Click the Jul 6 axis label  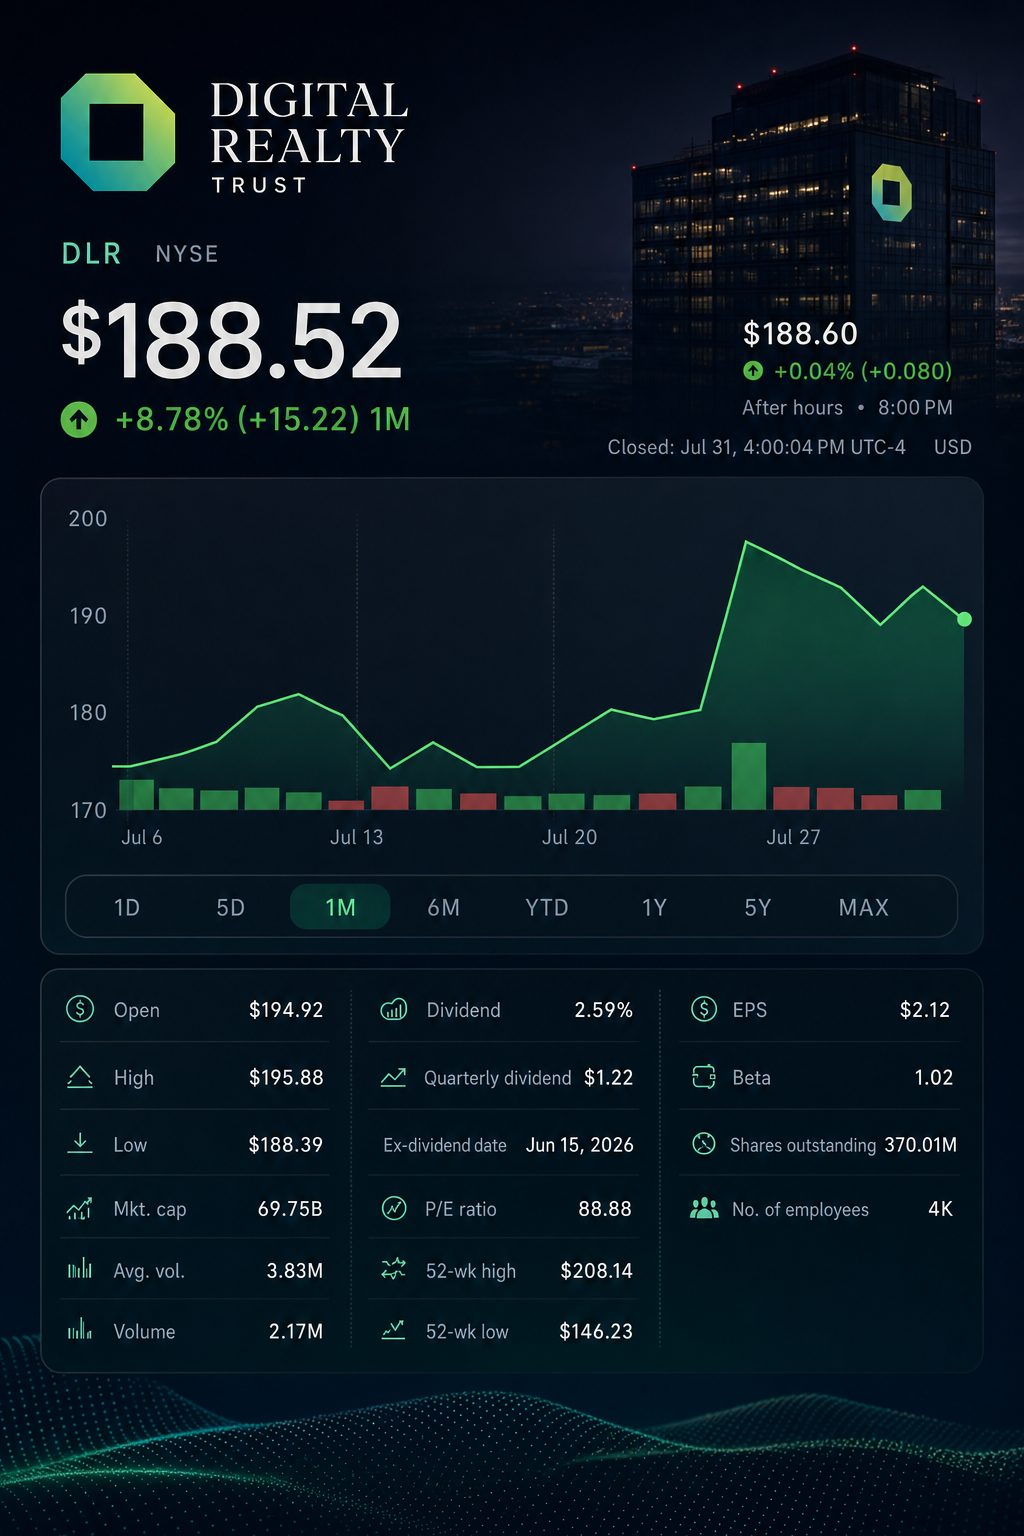(142, 837)
